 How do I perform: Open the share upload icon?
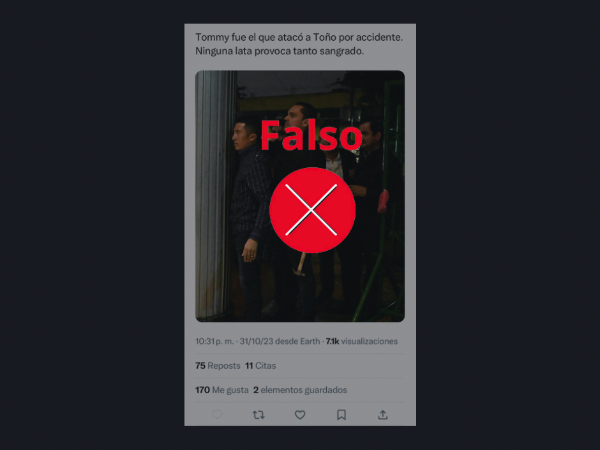pyautogui.click(x=383, y=415)
